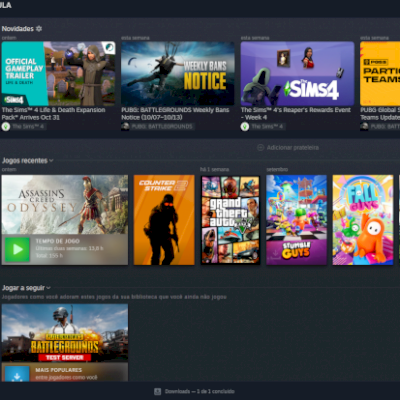Expand the Jogar a seguir dropdown
The width and height of the screenshot is (400, 400).
(x=48, y=288)
